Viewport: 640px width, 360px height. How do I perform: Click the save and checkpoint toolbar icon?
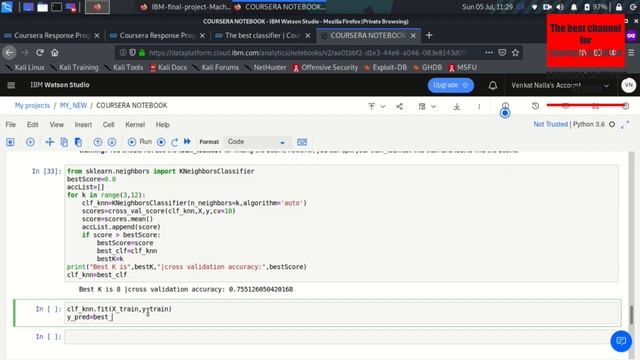pyautogui.click(x=10, y=142)
